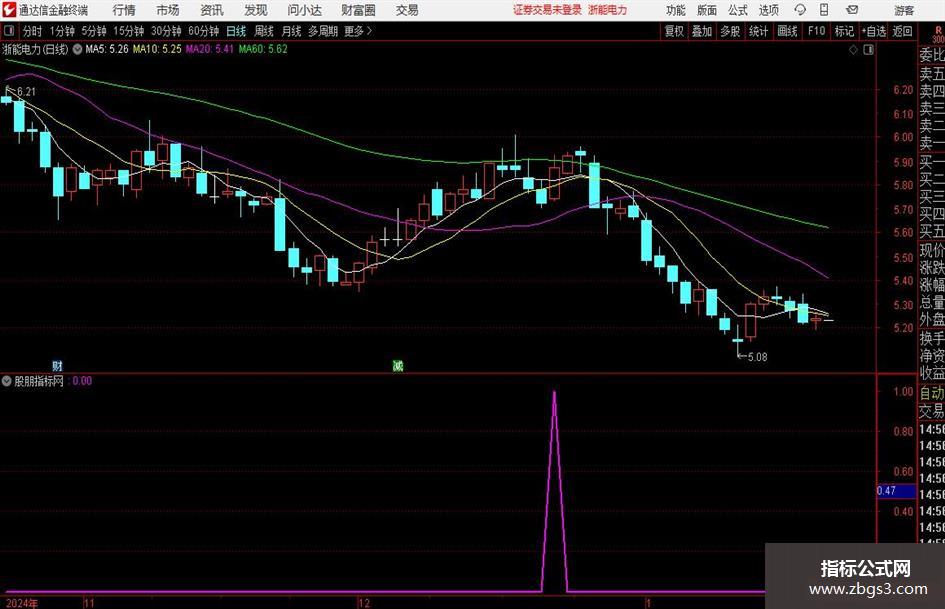Image resolution: width=945 pixels, height=609 pixels.
Task: Click the diamond icon above the chart
Action: [853, 50]
